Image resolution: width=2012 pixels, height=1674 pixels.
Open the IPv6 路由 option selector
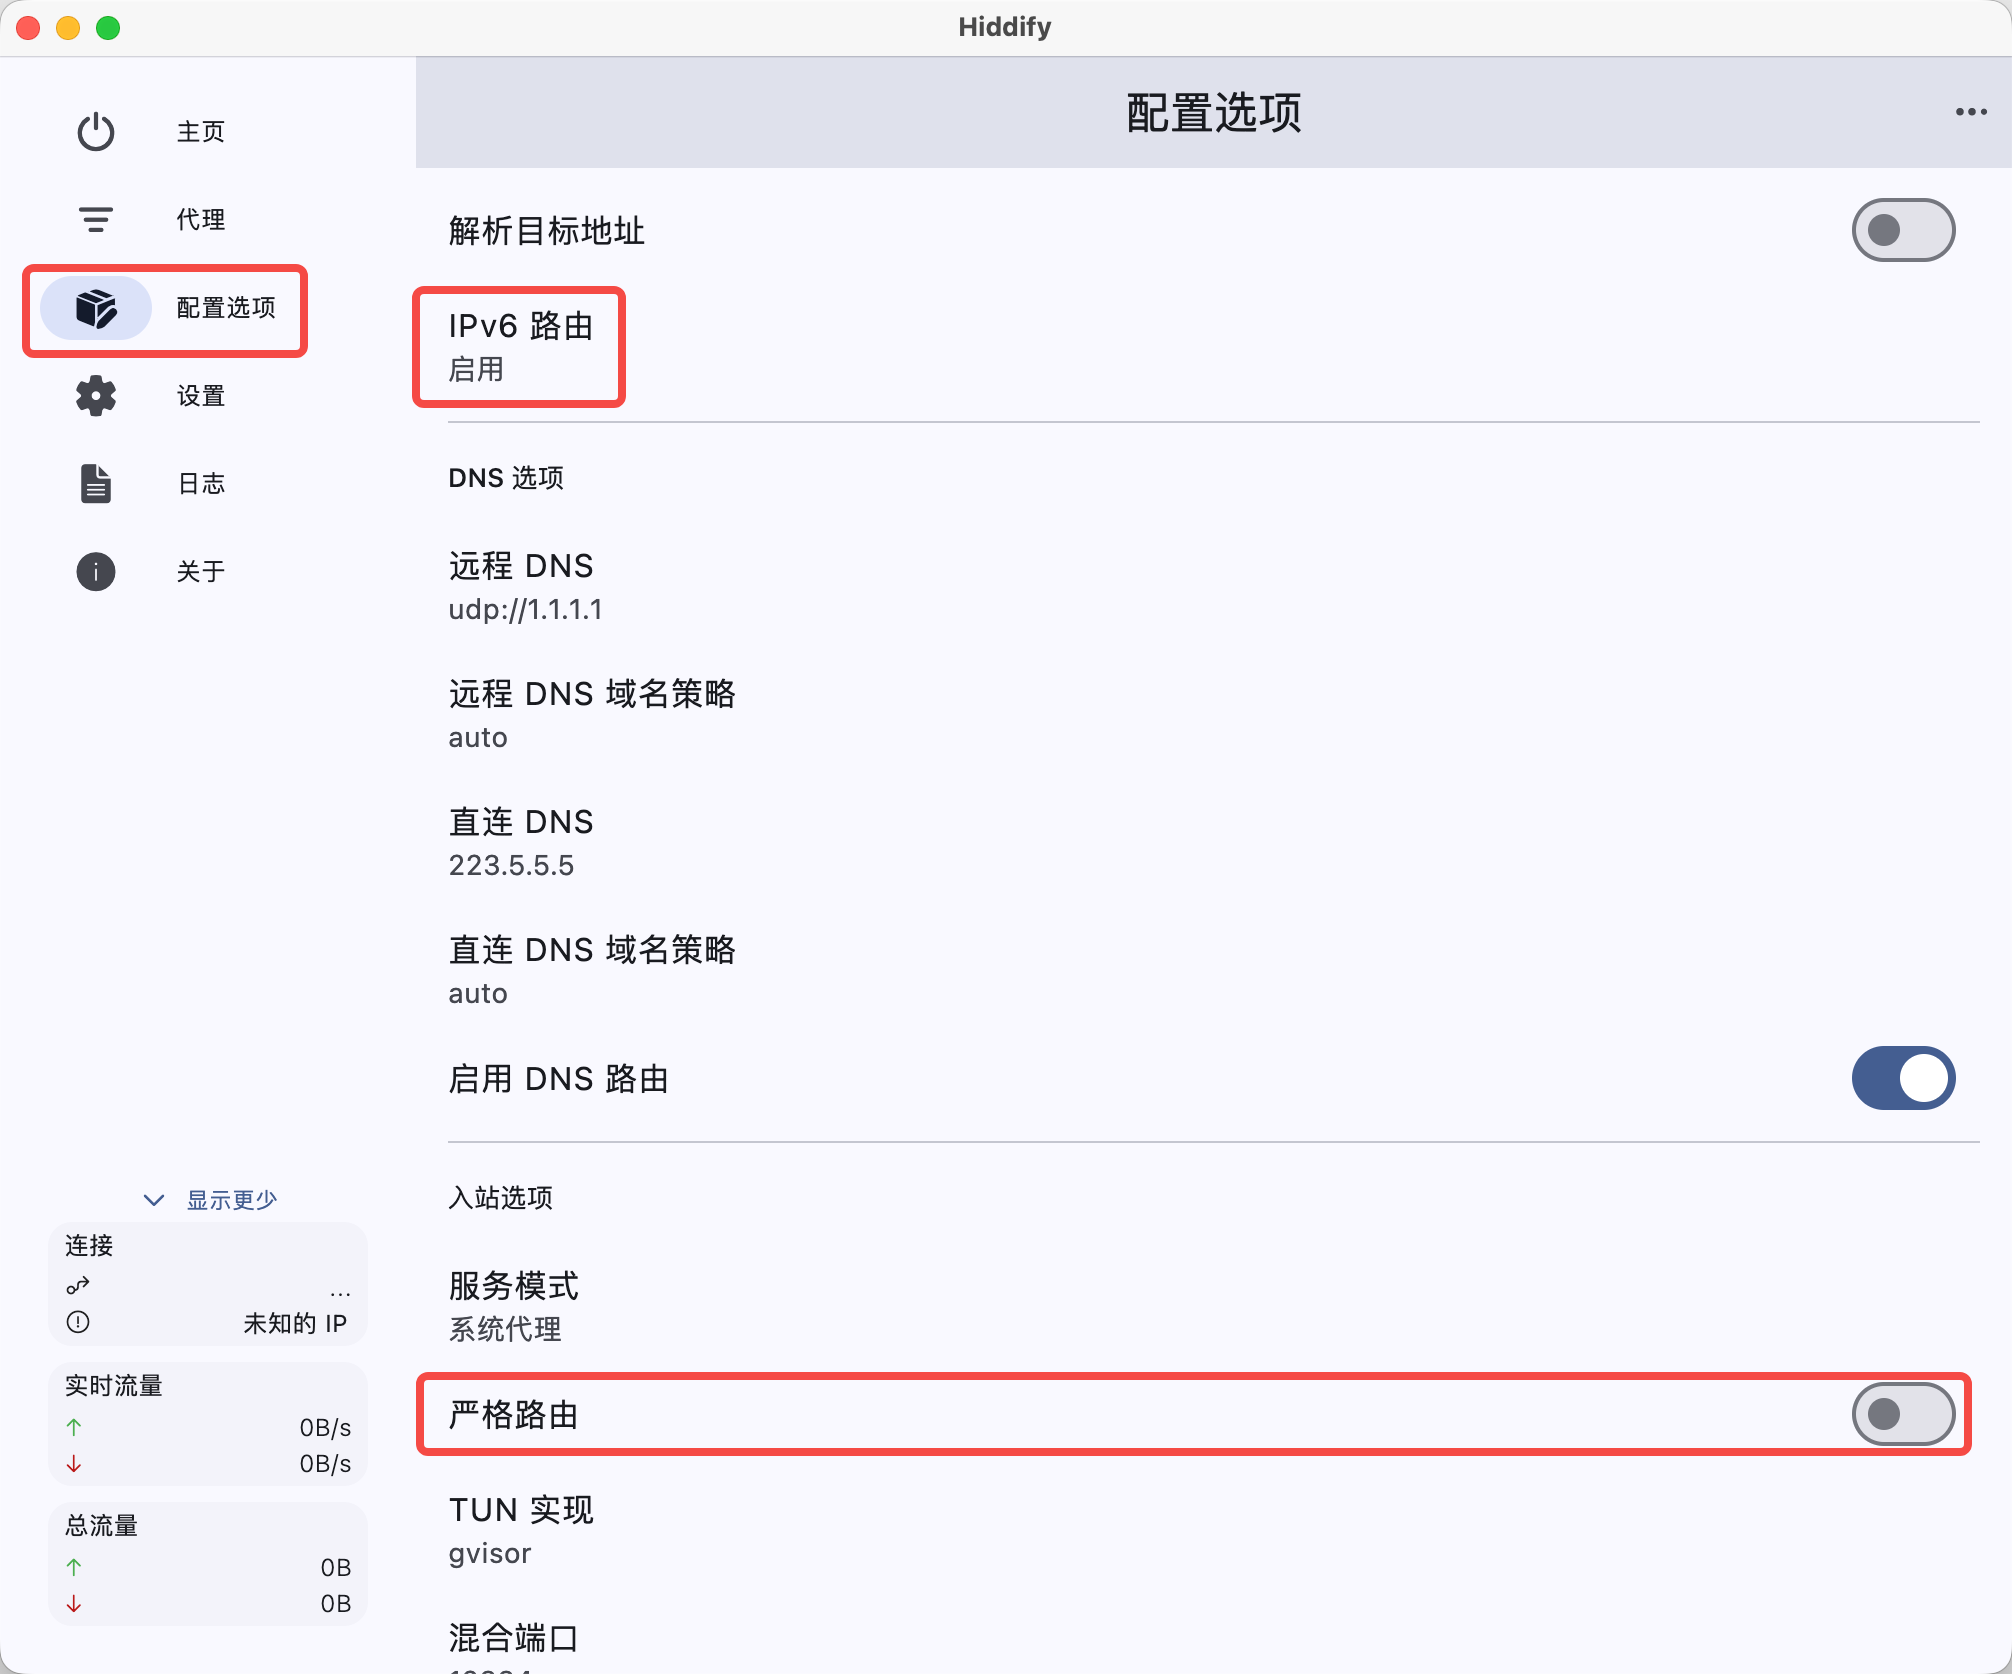point(1214,346)
